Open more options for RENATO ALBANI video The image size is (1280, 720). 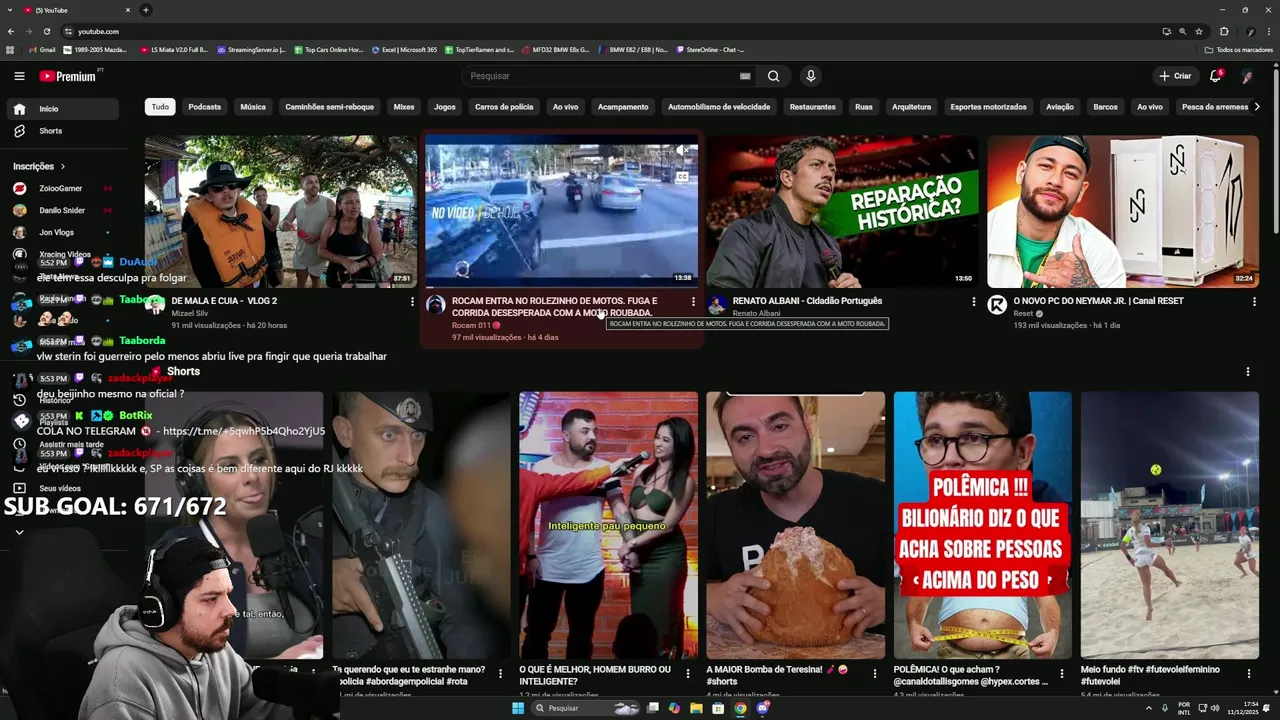[x=974, y=301]
